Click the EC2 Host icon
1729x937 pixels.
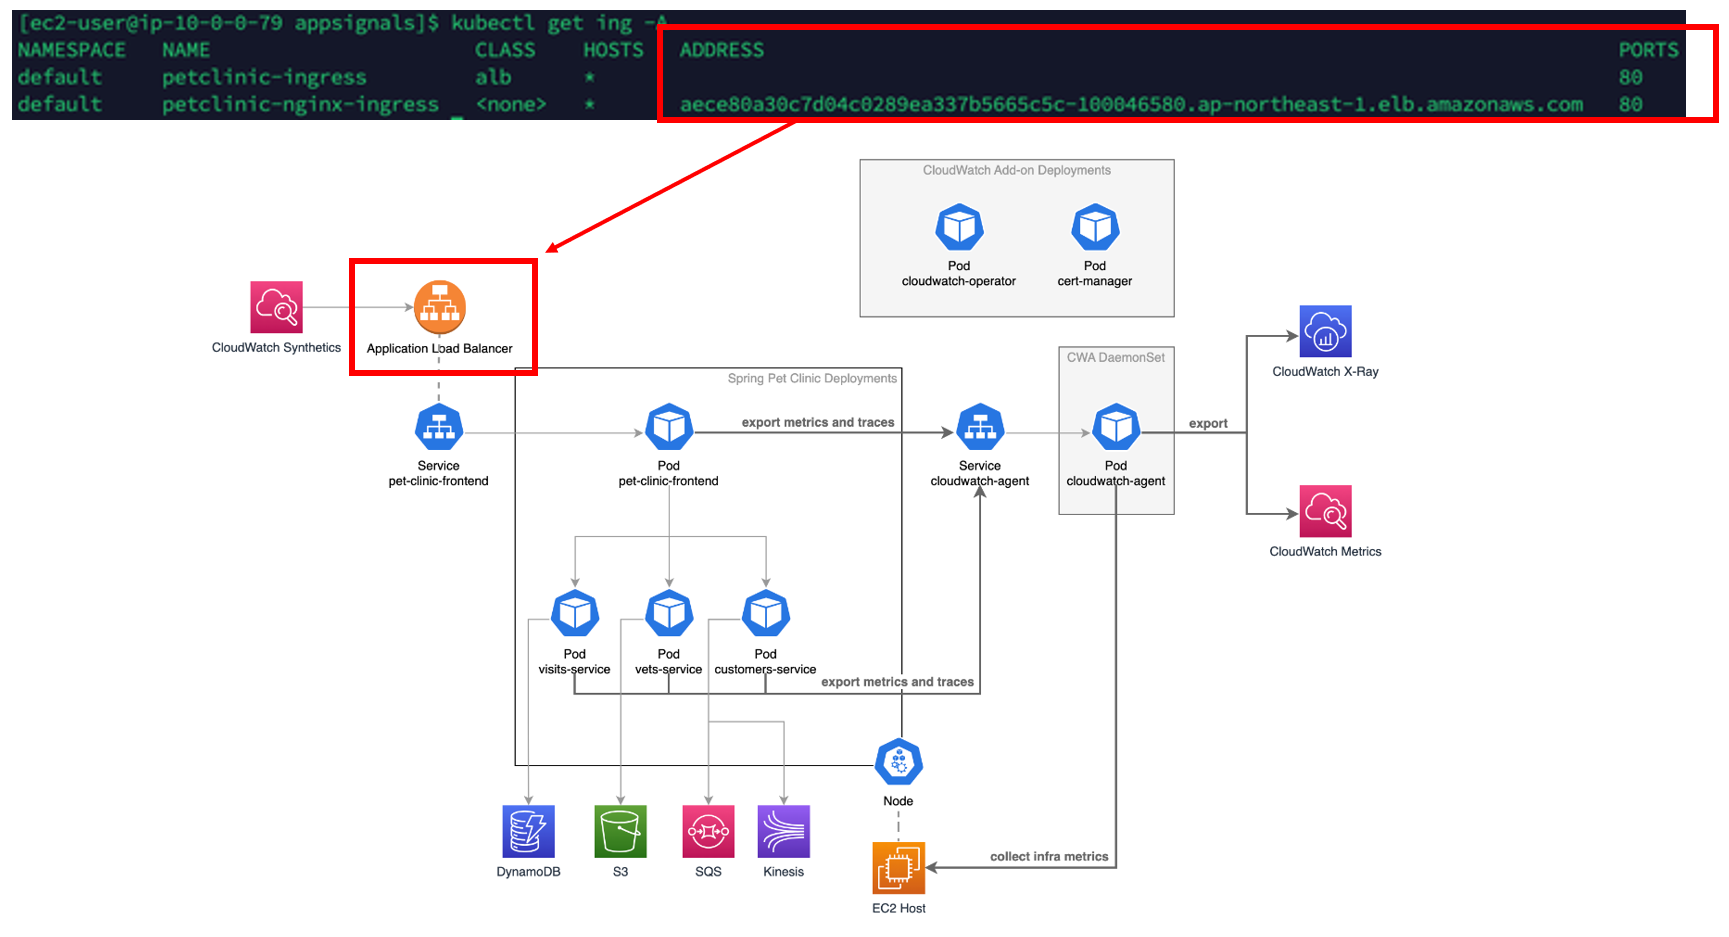tap(898, 868)
